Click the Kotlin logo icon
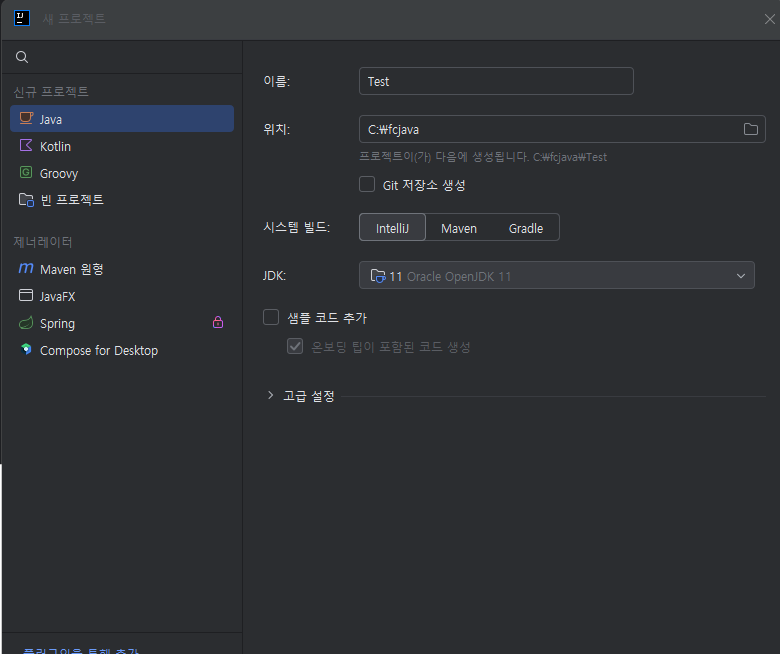This screenshot has height=654, width=780. (x=26, y=145)
